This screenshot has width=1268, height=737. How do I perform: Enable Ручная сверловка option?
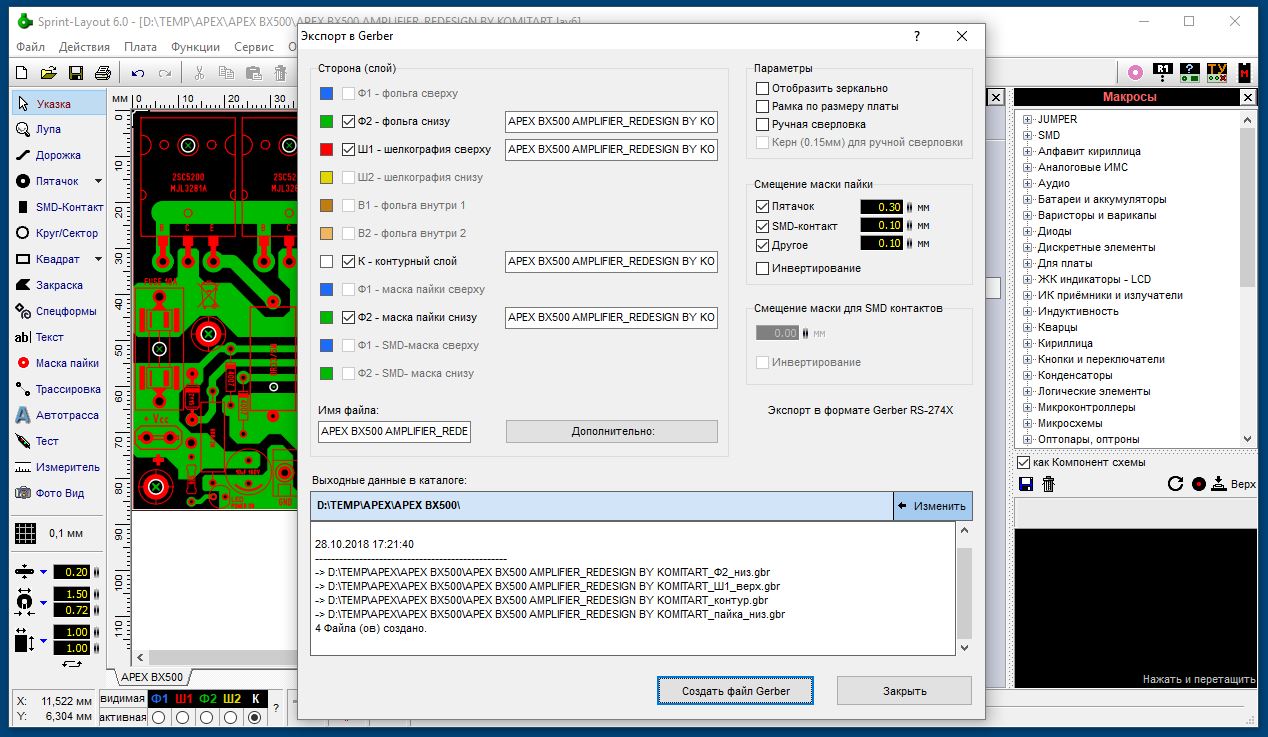pyautogui.click(x=763, y=124)
